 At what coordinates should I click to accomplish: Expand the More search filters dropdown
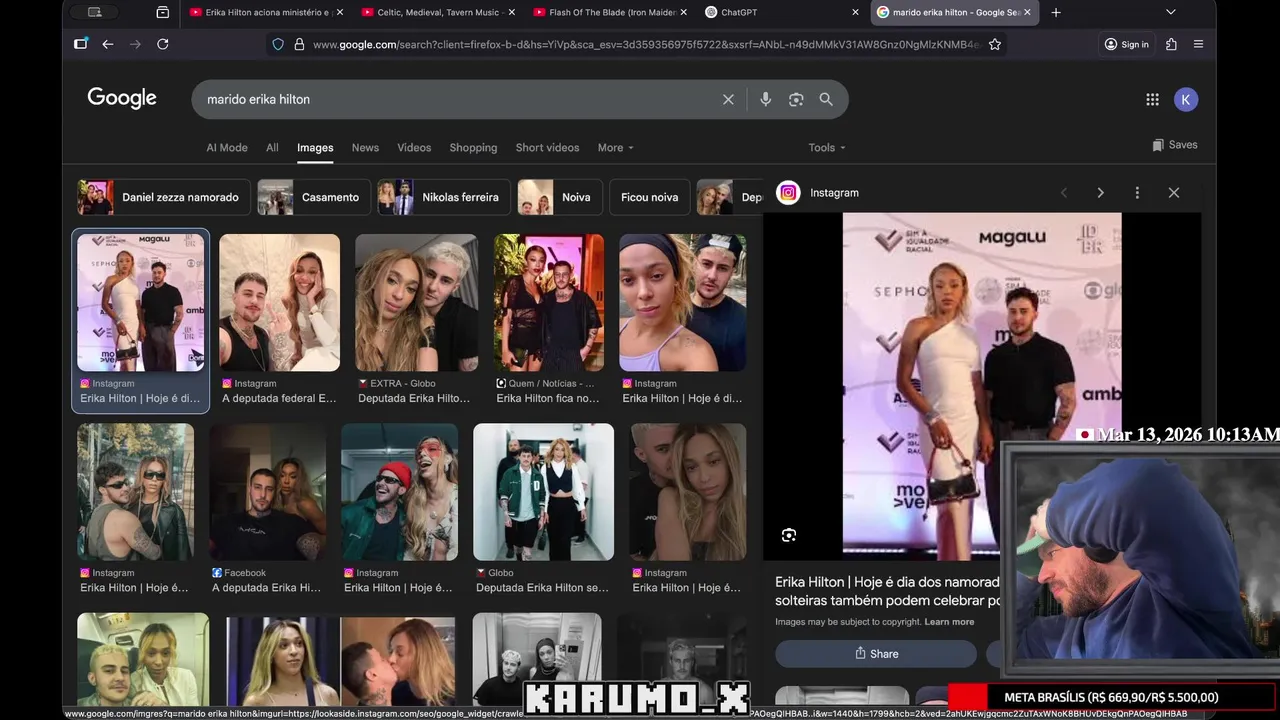(x=616, y=147)
